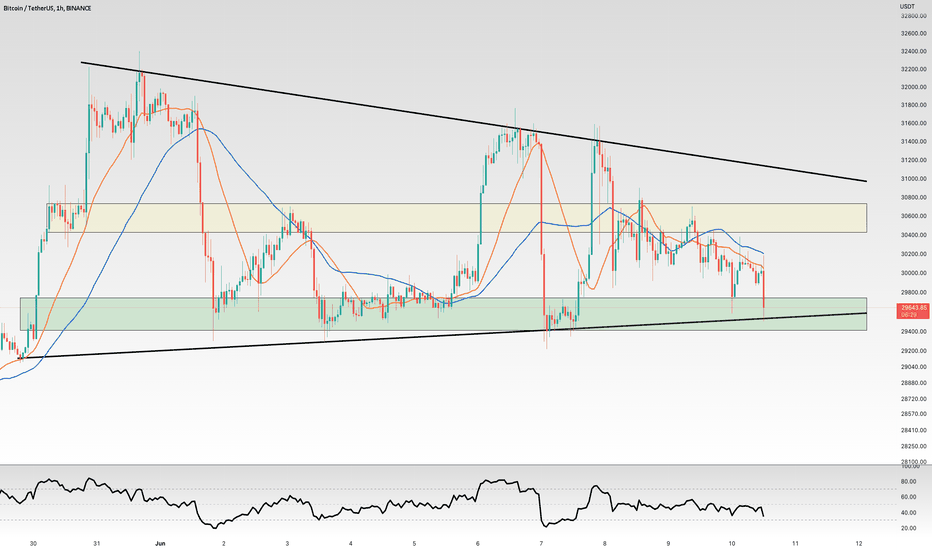Click the 29800.00 price axis label

[x=914, y=293]
